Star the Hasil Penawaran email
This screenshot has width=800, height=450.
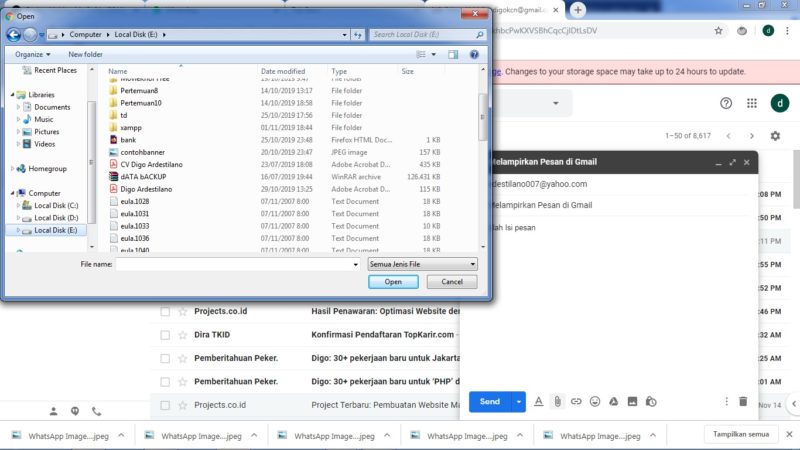click(x=182, y=312)
